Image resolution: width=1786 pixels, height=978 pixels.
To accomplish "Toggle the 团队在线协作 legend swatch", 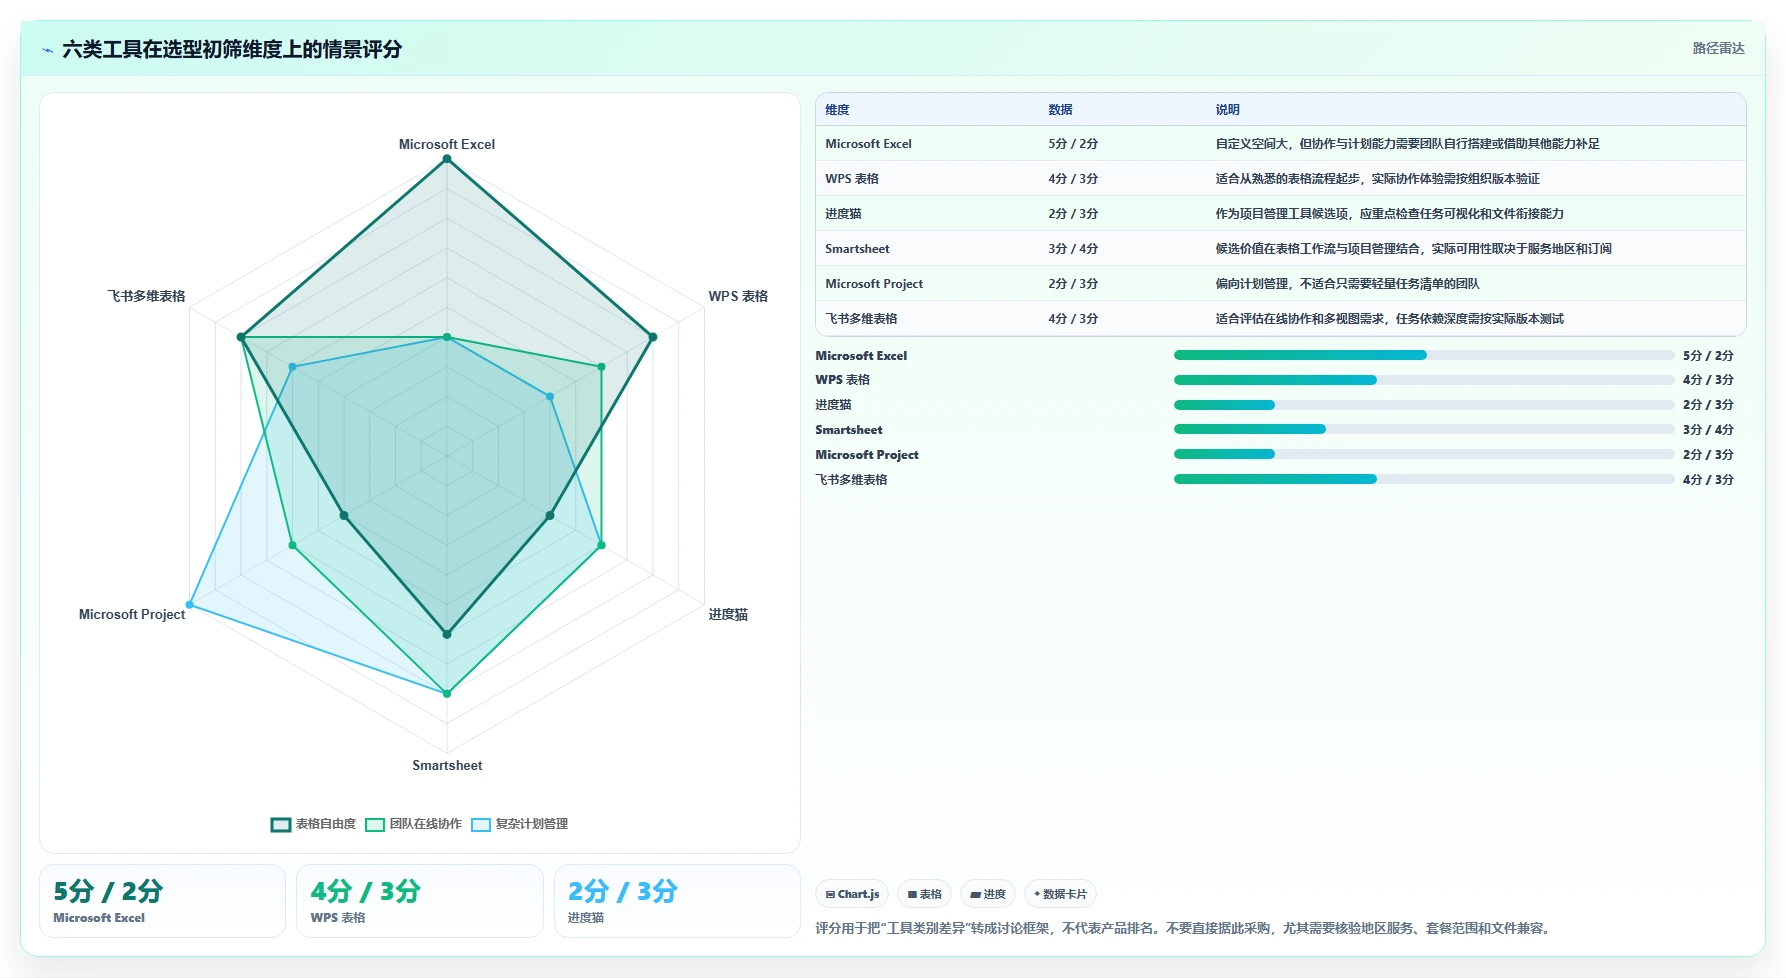I will click(375, 825).
